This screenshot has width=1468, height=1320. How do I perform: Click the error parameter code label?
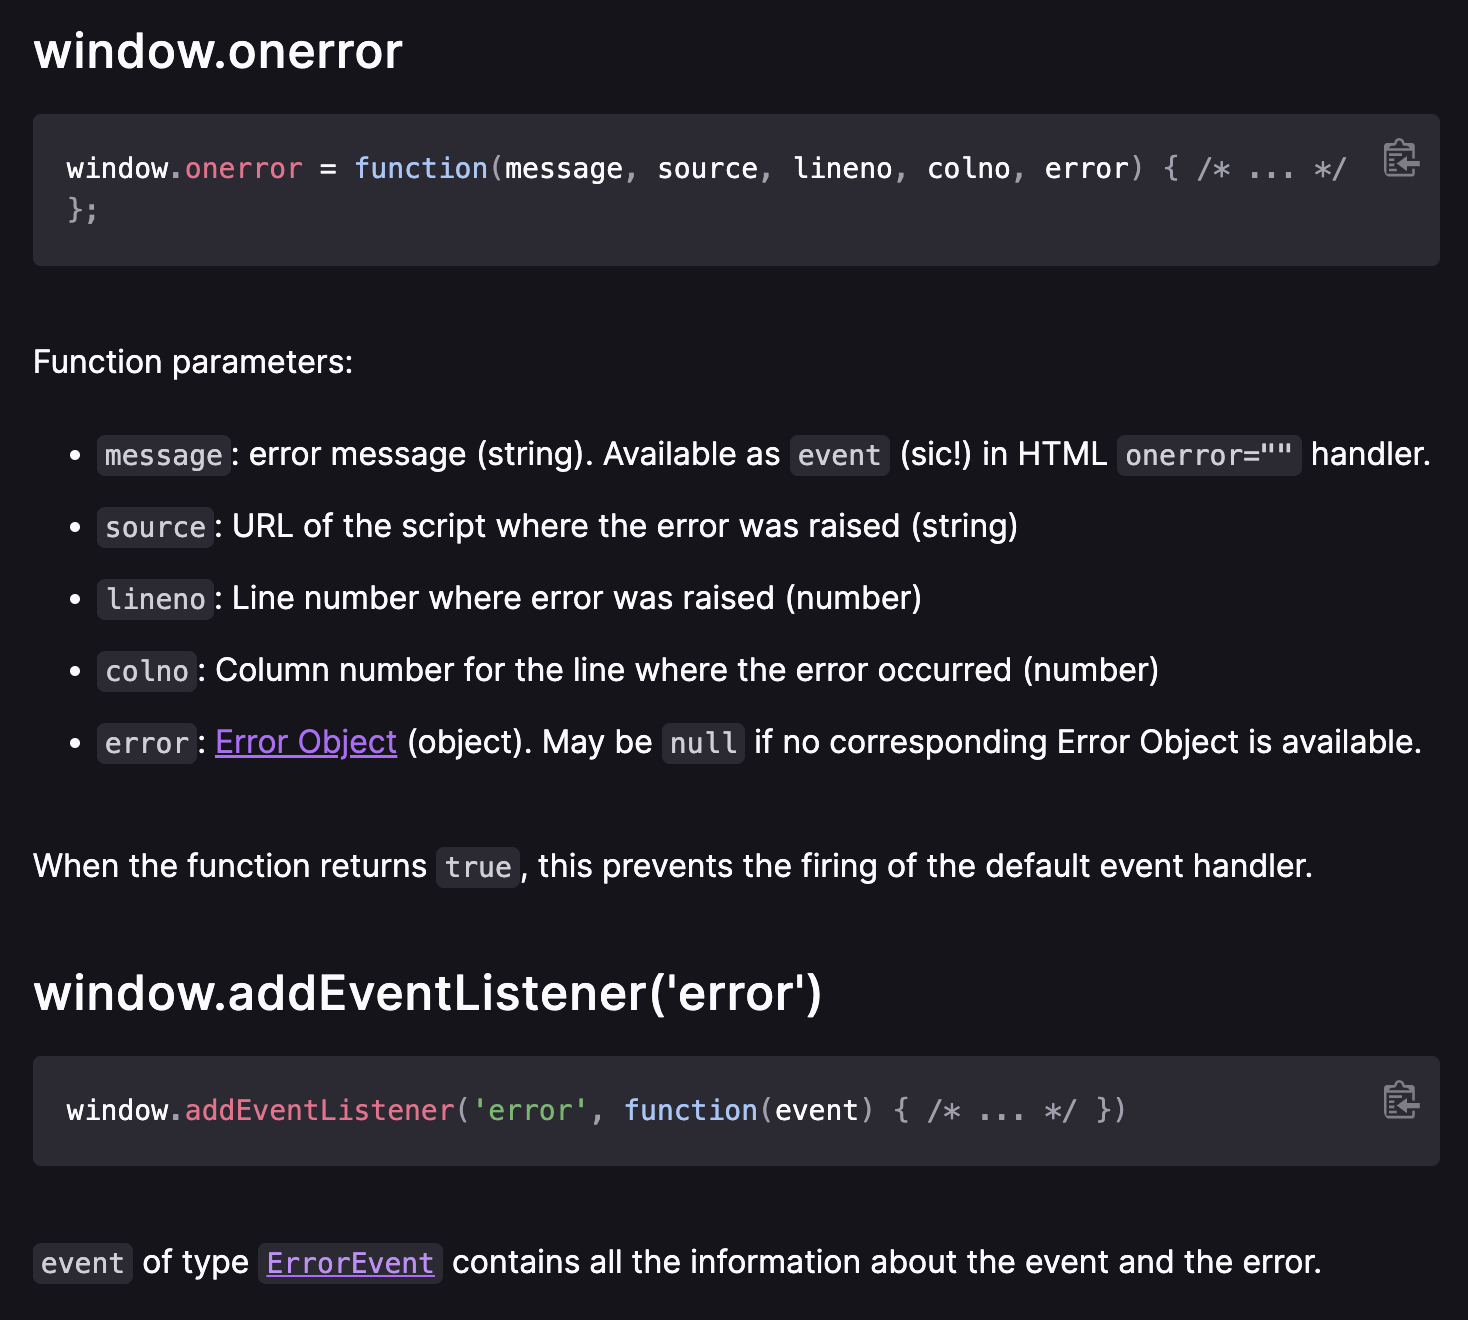[147, 743]
